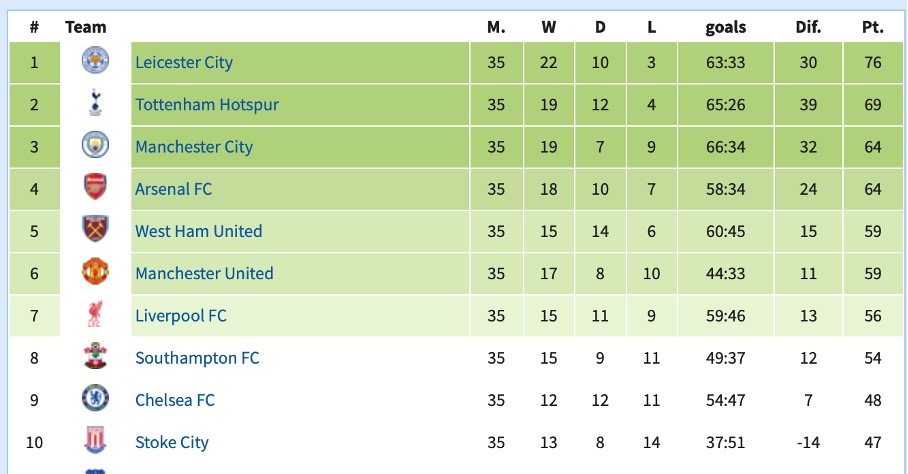Click the Southampton FC crest icon
This screenshot has height=474, width=908.
(95, 357)
